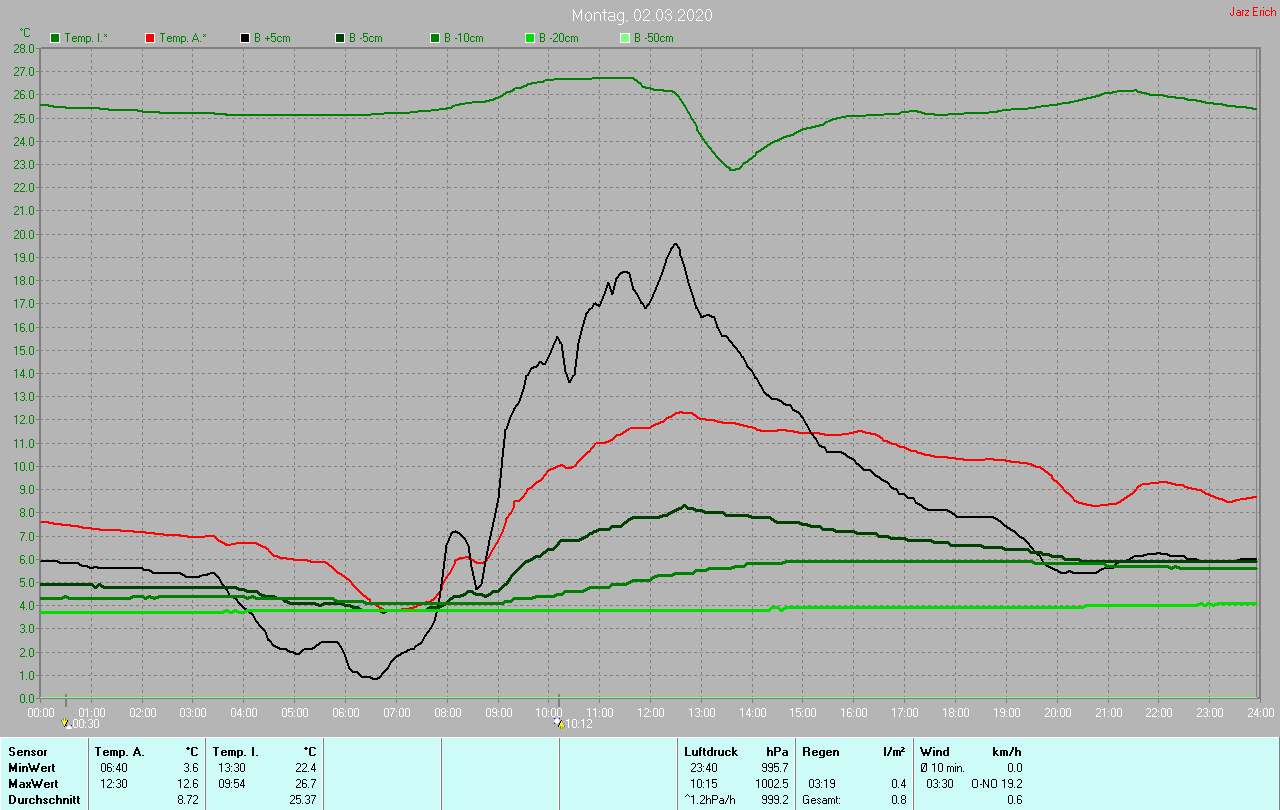Click the 'B +5cm' legend label
This screenshot has height=810, width=1280.
(272, 38)
